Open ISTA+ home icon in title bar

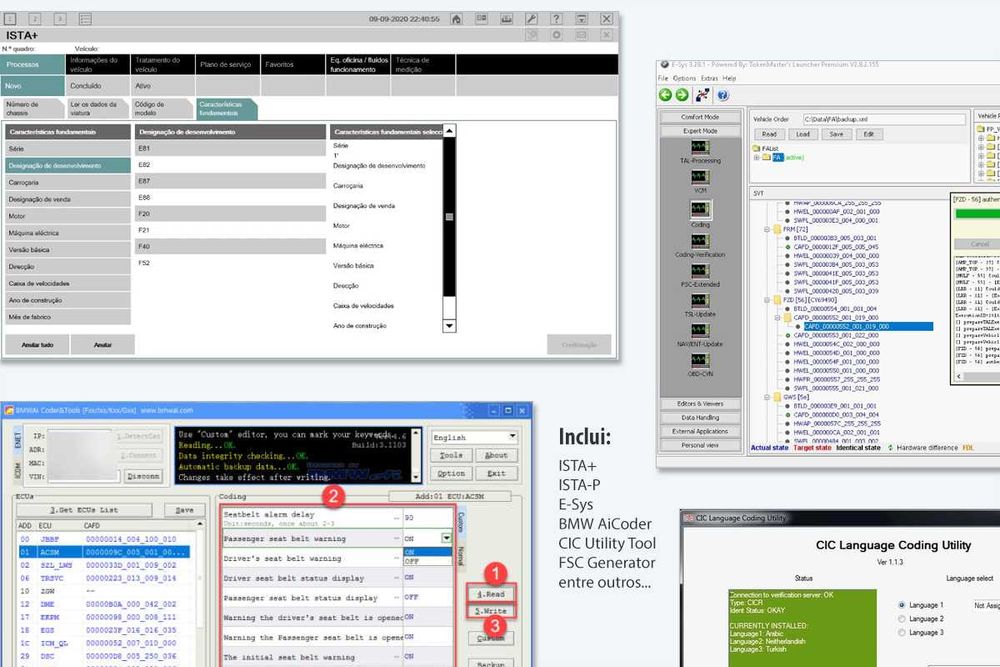tap(456, 19)
